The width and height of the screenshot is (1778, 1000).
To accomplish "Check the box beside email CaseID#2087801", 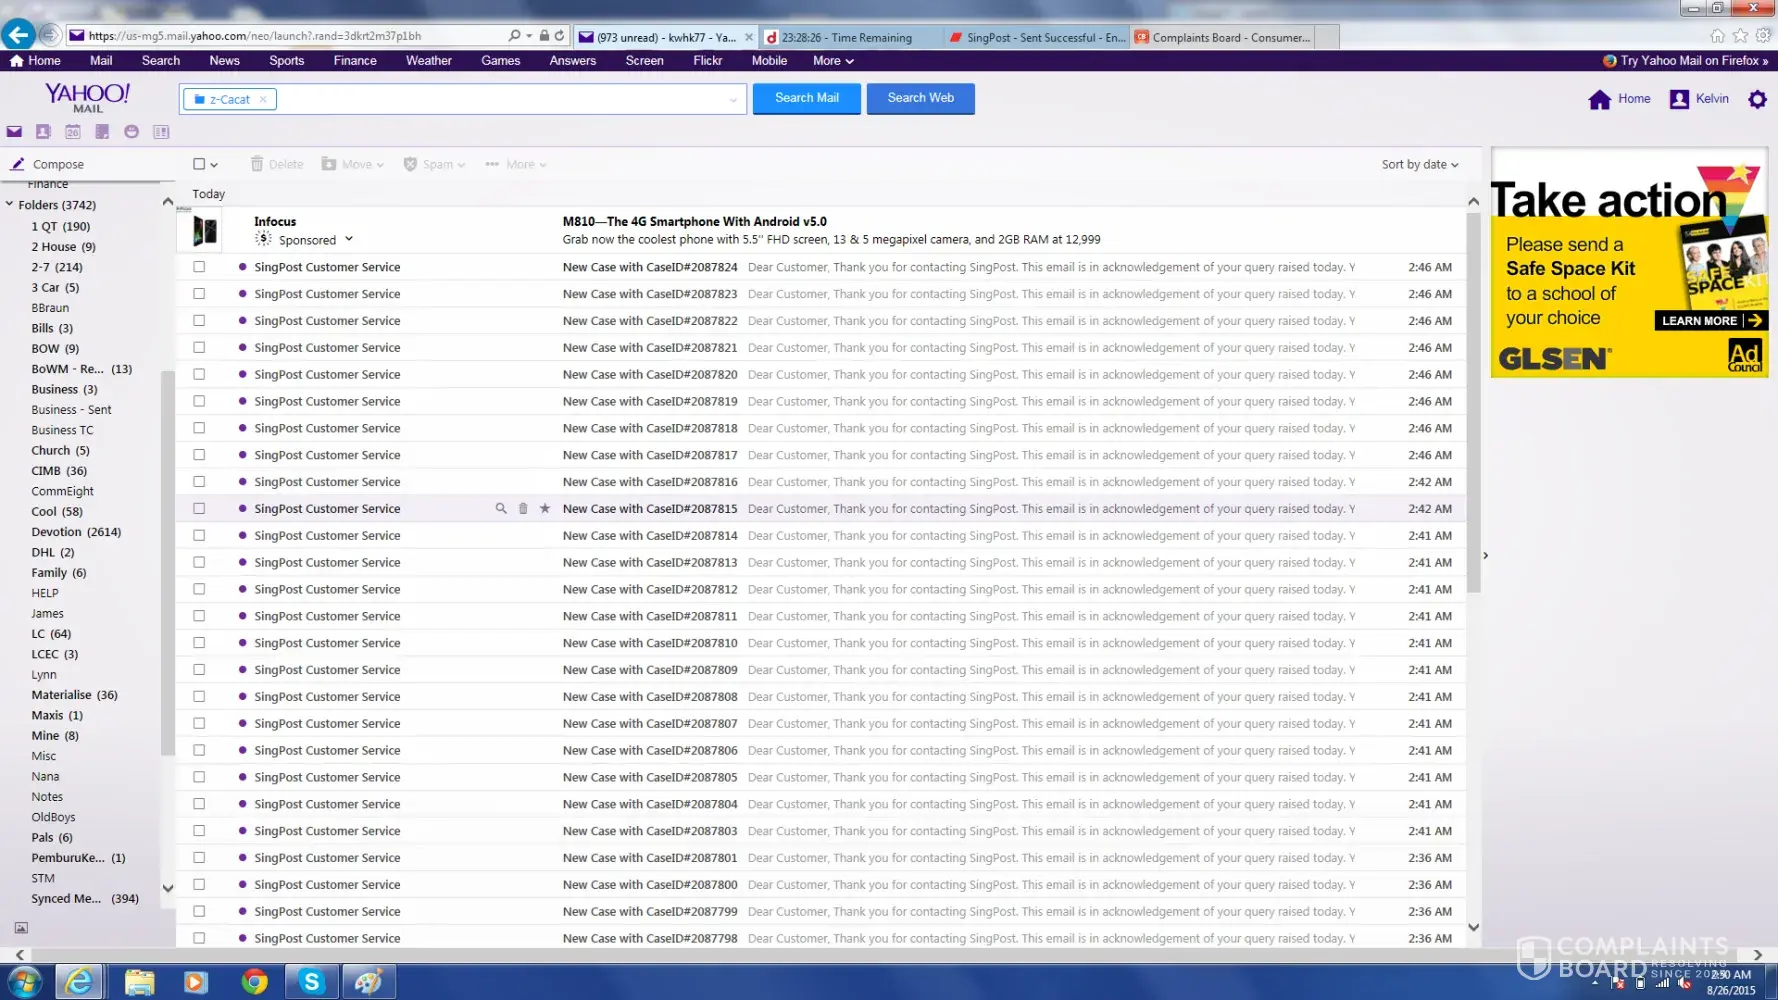I will (199, 858).
